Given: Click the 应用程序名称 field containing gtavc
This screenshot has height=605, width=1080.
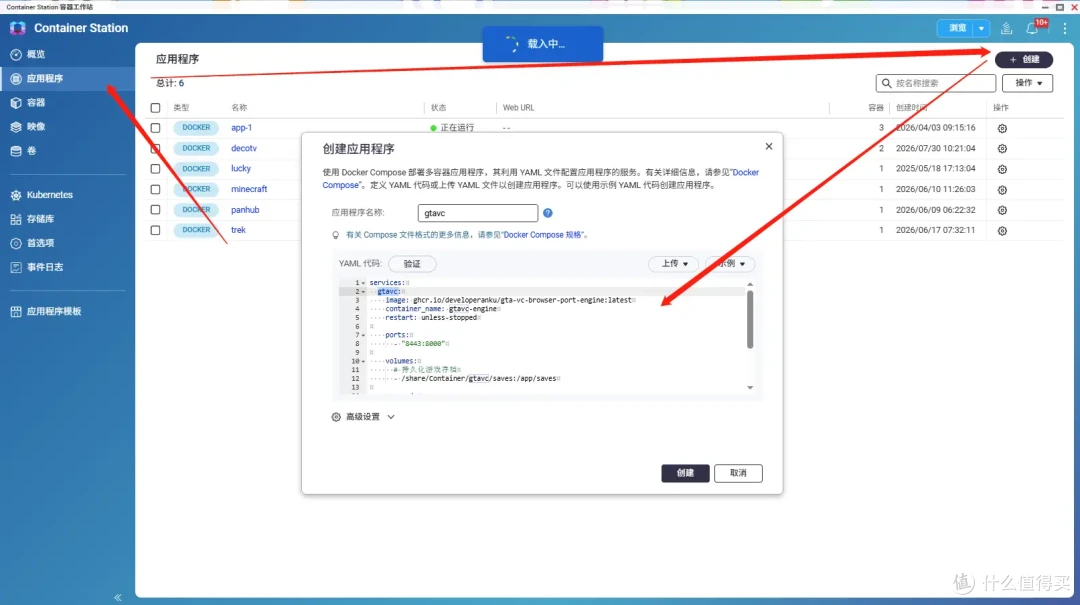Looking at the screenshot, I should coord(477,214).
